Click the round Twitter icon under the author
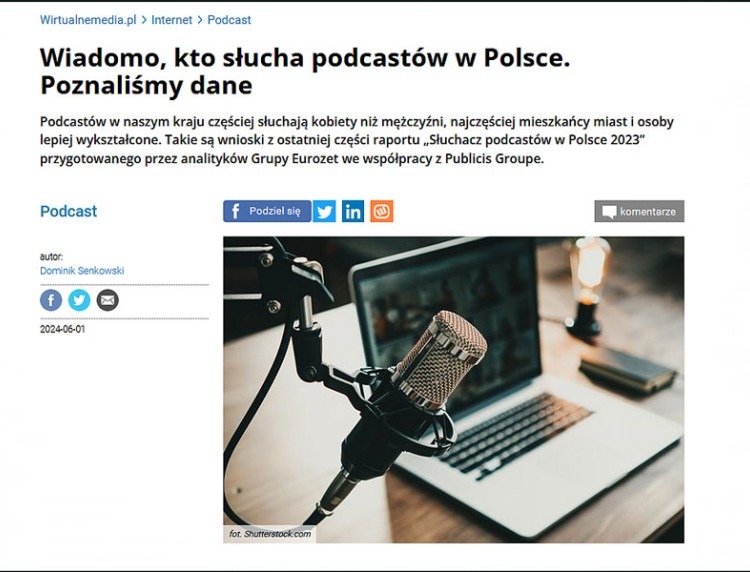The width and height of the screenshot is (750, 572). (79, 300)
